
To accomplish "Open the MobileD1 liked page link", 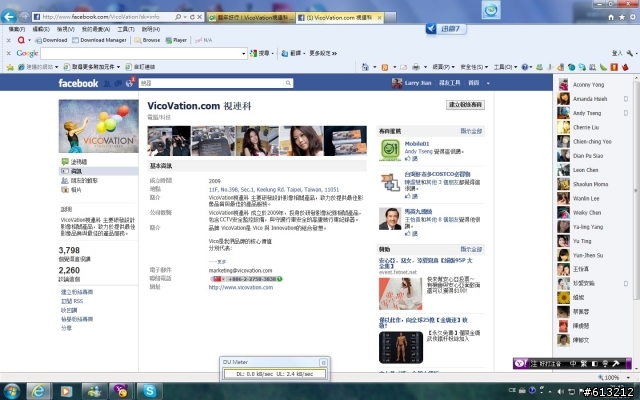I will click(417, 144).
